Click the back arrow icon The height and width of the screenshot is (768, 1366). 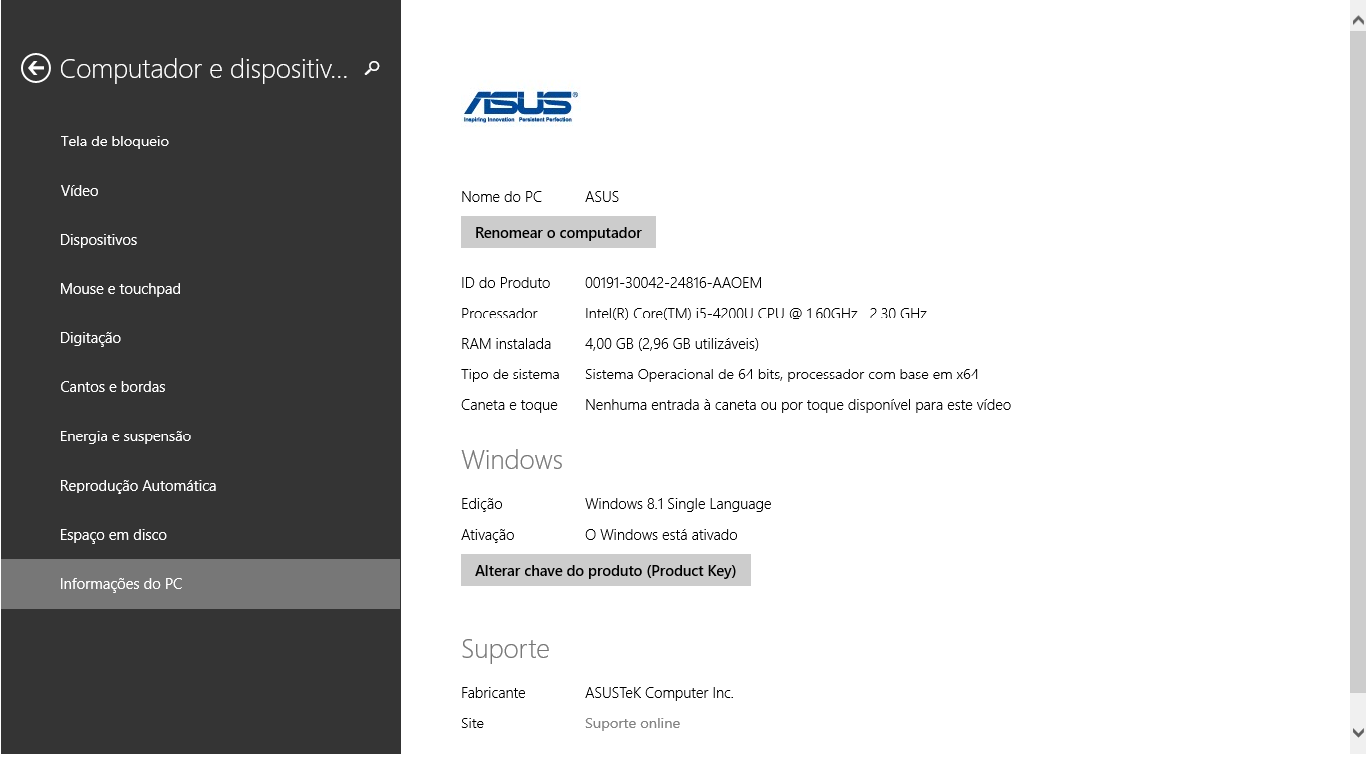click(36, 68)
